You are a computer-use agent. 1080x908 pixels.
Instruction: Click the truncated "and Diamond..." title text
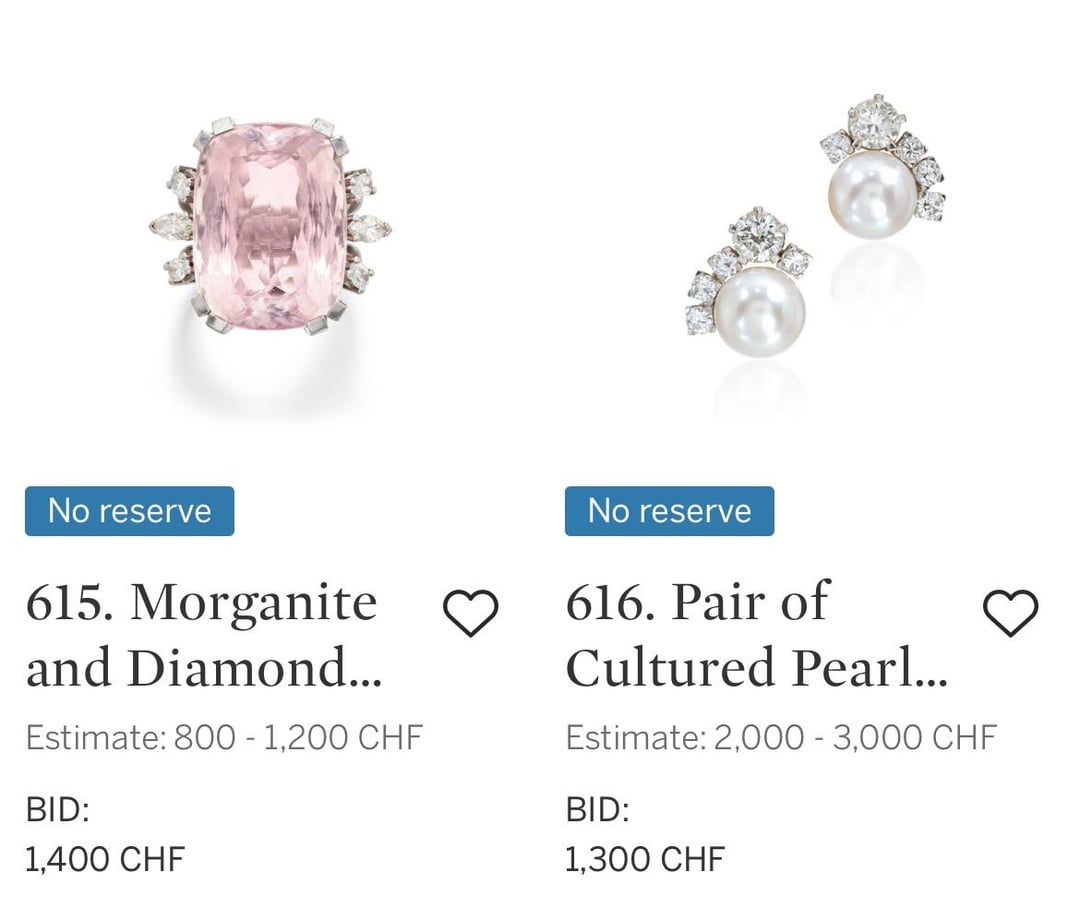(x=204, y=668)
